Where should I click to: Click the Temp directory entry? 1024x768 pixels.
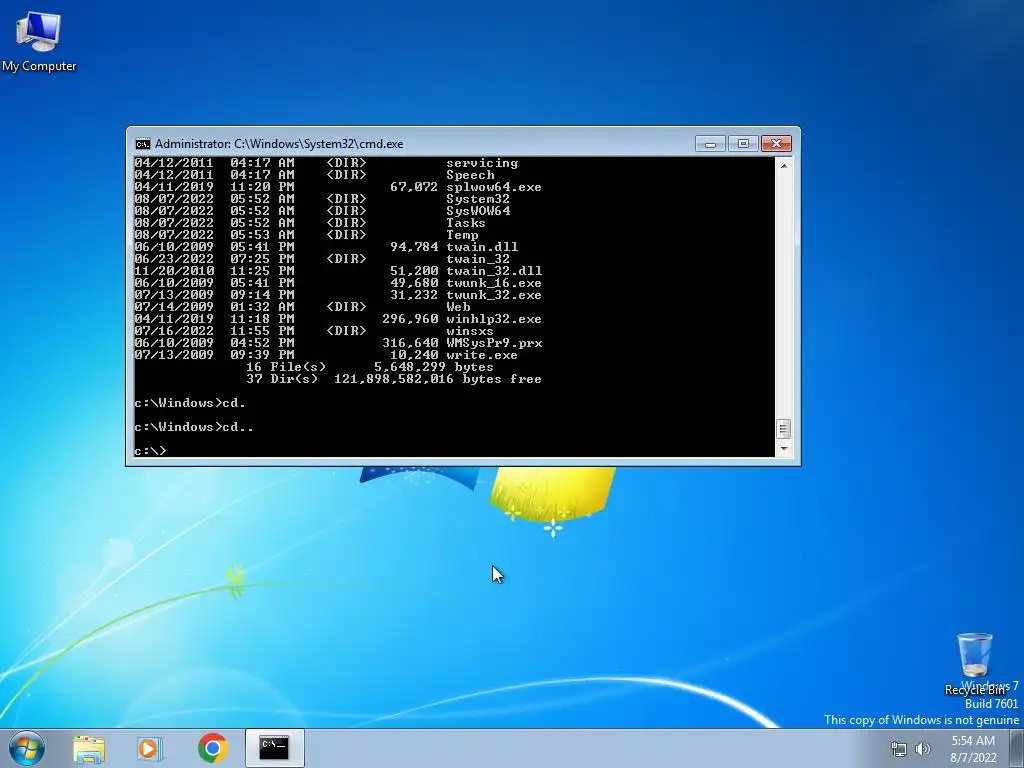[462, 235]
